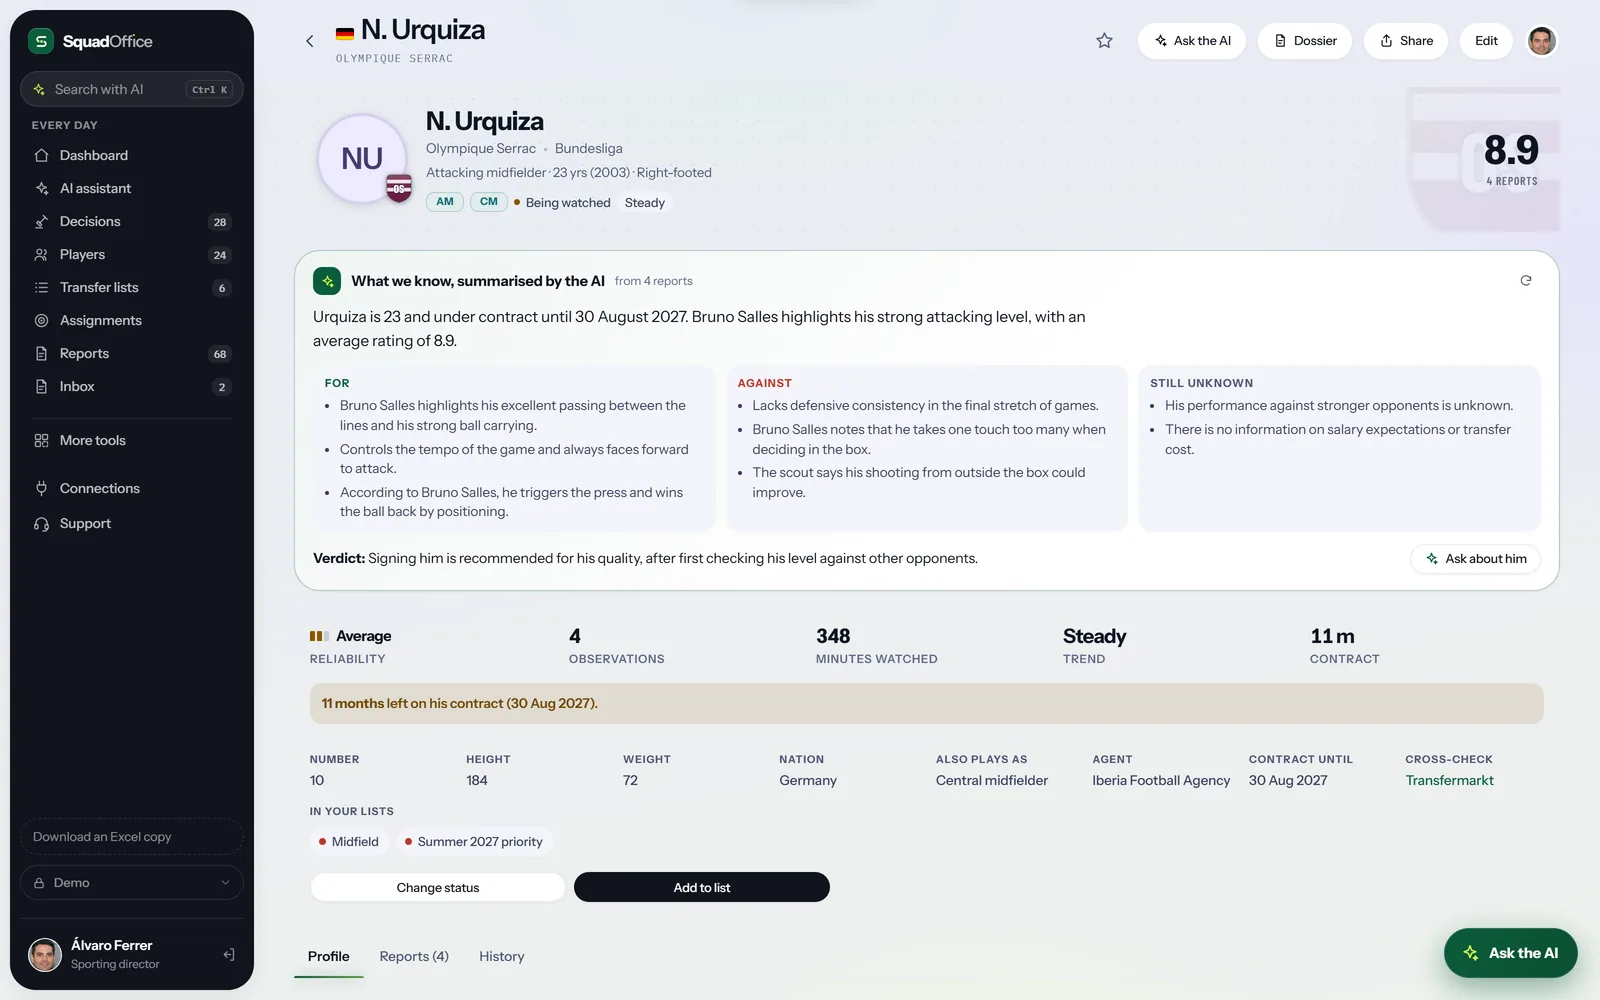Click the Steady trend tag under the name

(x=645, y=203)
